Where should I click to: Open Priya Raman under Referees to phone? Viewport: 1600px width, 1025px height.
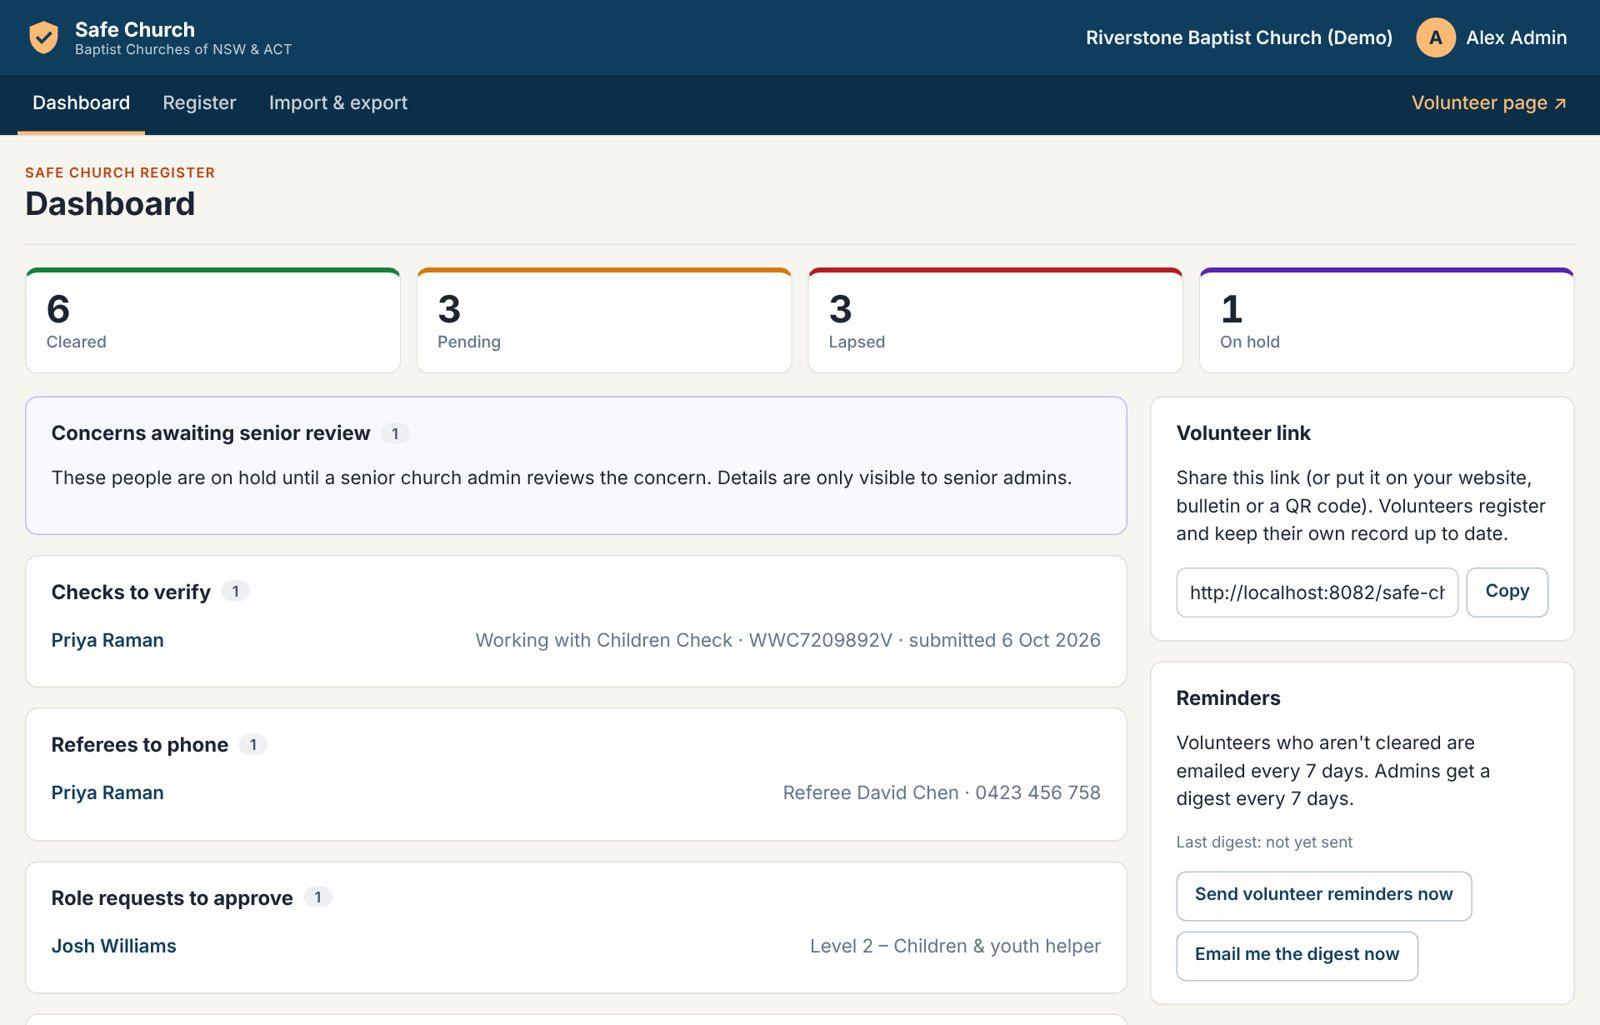pos(107,793)
